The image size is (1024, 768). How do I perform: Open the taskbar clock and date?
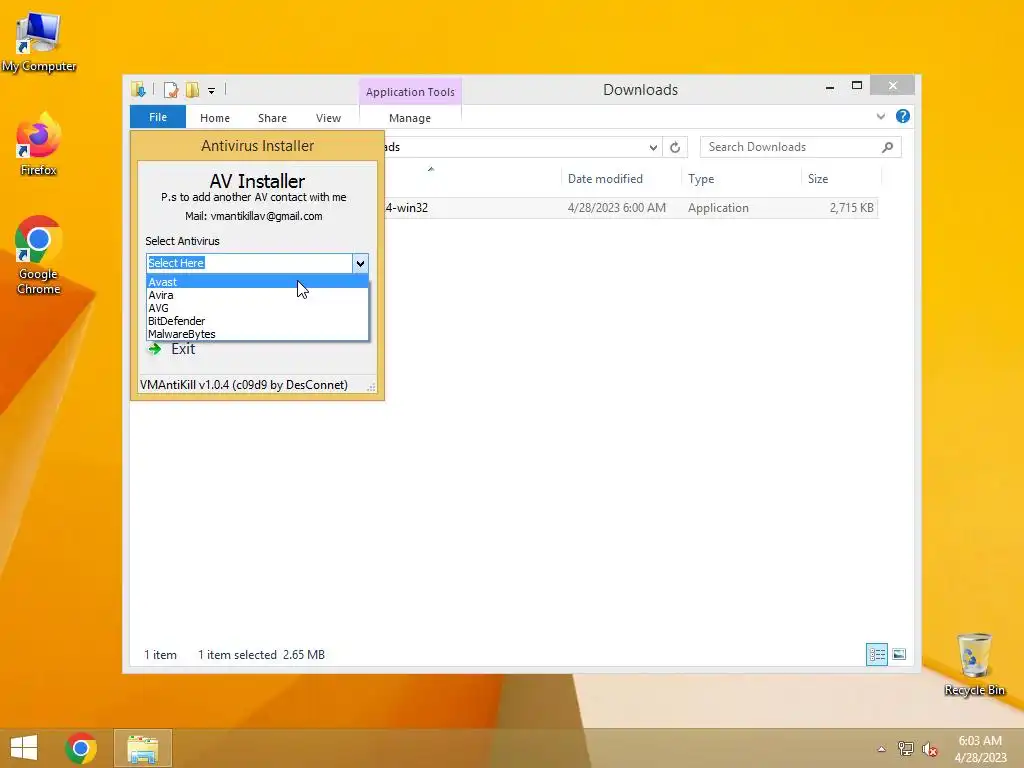[980, 749]
